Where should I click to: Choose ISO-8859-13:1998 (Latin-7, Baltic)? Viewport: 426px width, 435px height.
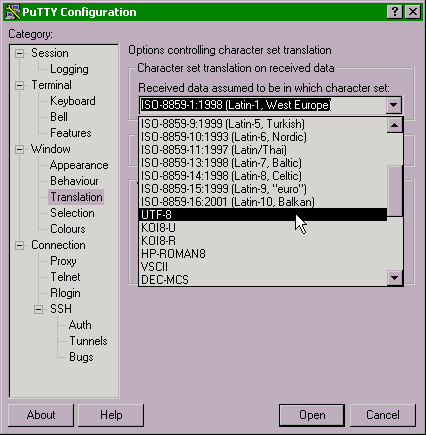click(263, 163)
